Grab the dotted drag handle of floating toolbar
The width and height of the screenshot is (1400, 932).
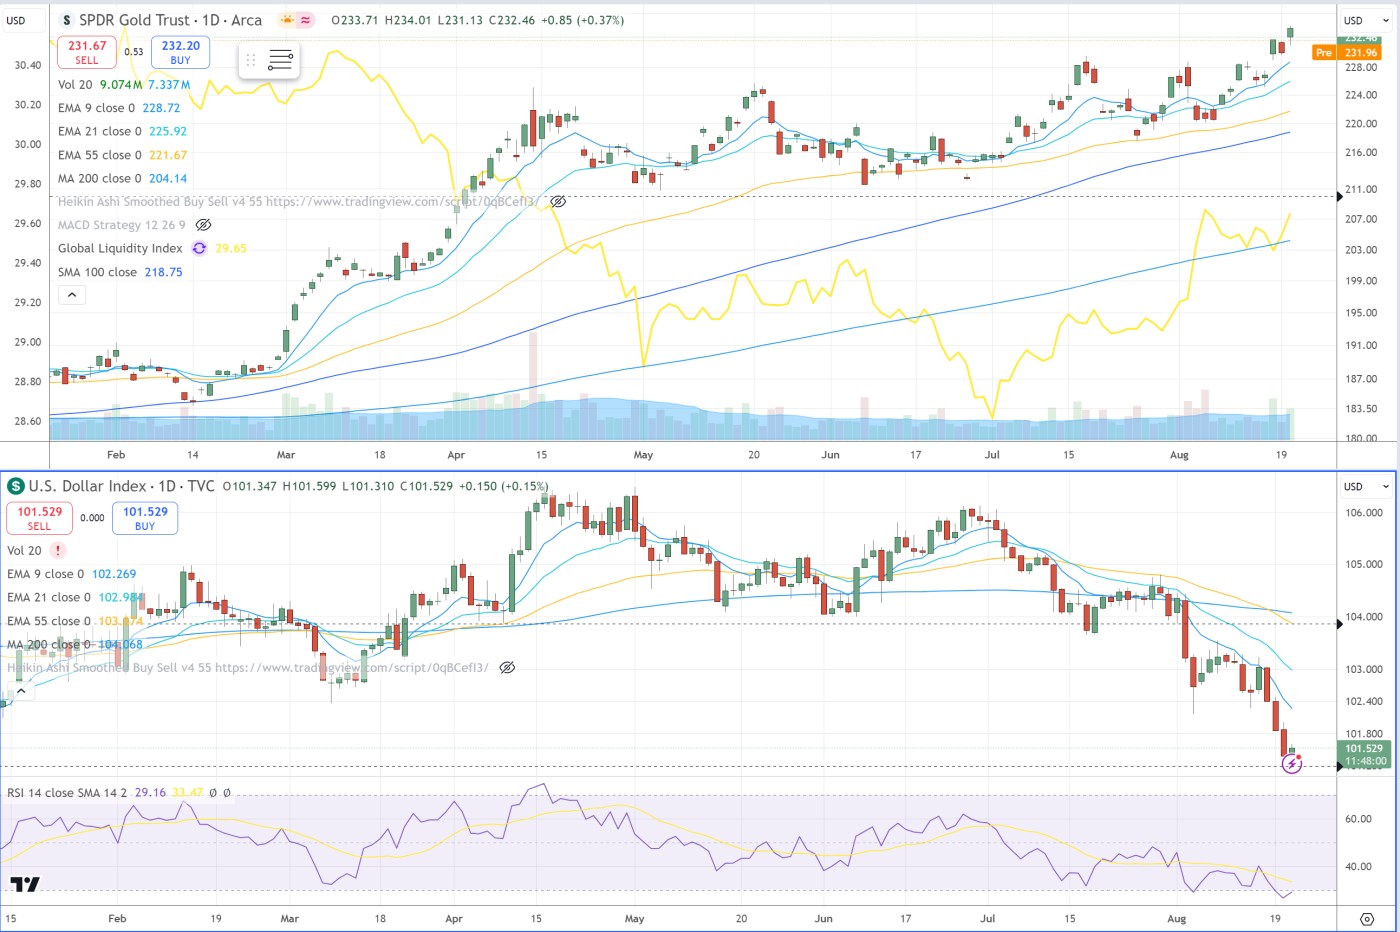251,60
